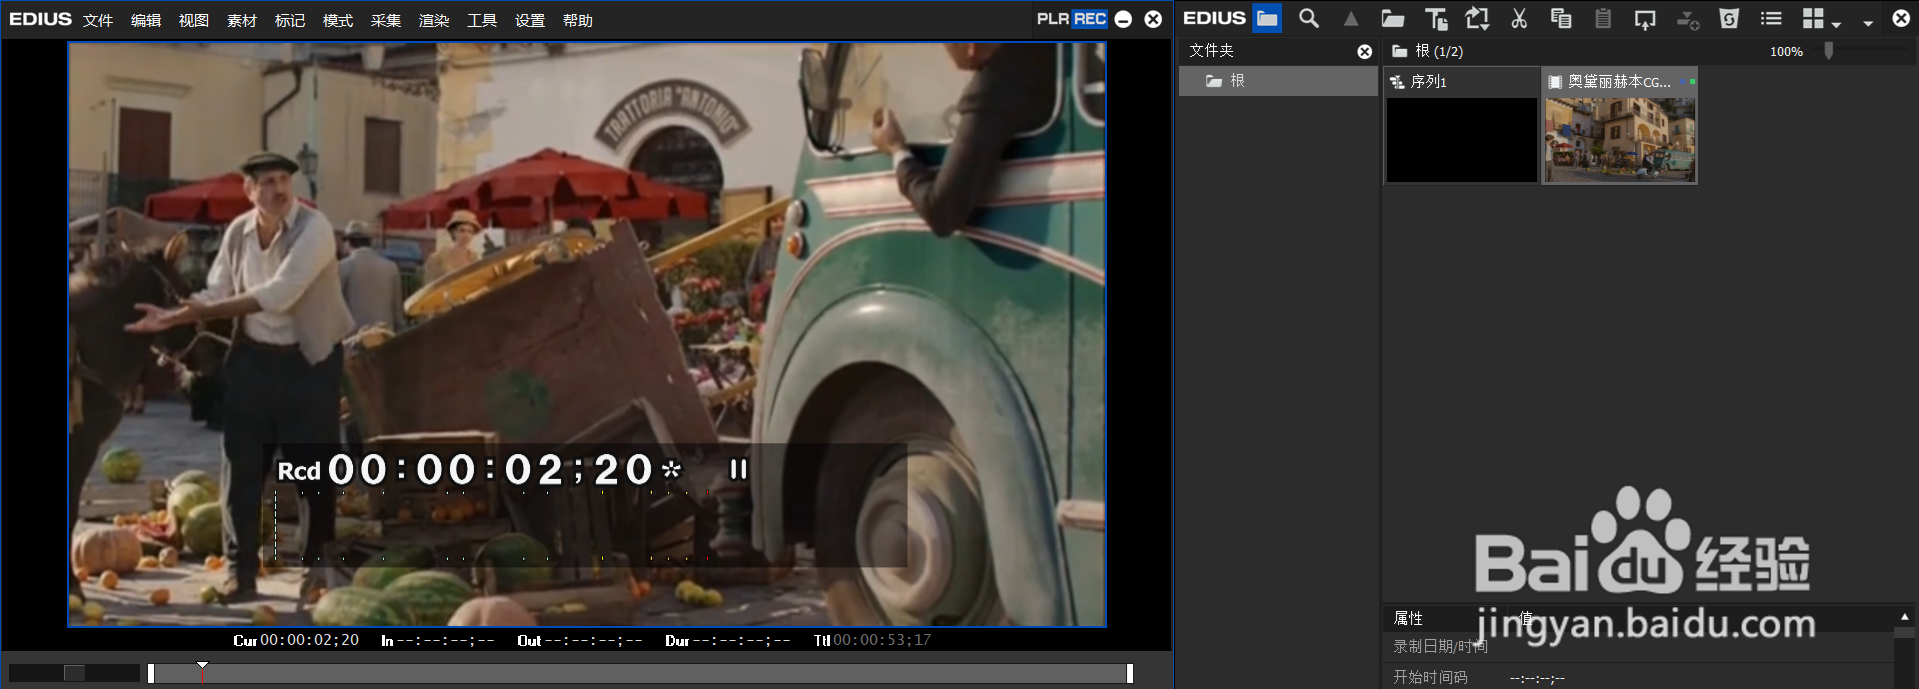
Task: Click the red playhead marker on position bar
Action: tap(202, 672)
